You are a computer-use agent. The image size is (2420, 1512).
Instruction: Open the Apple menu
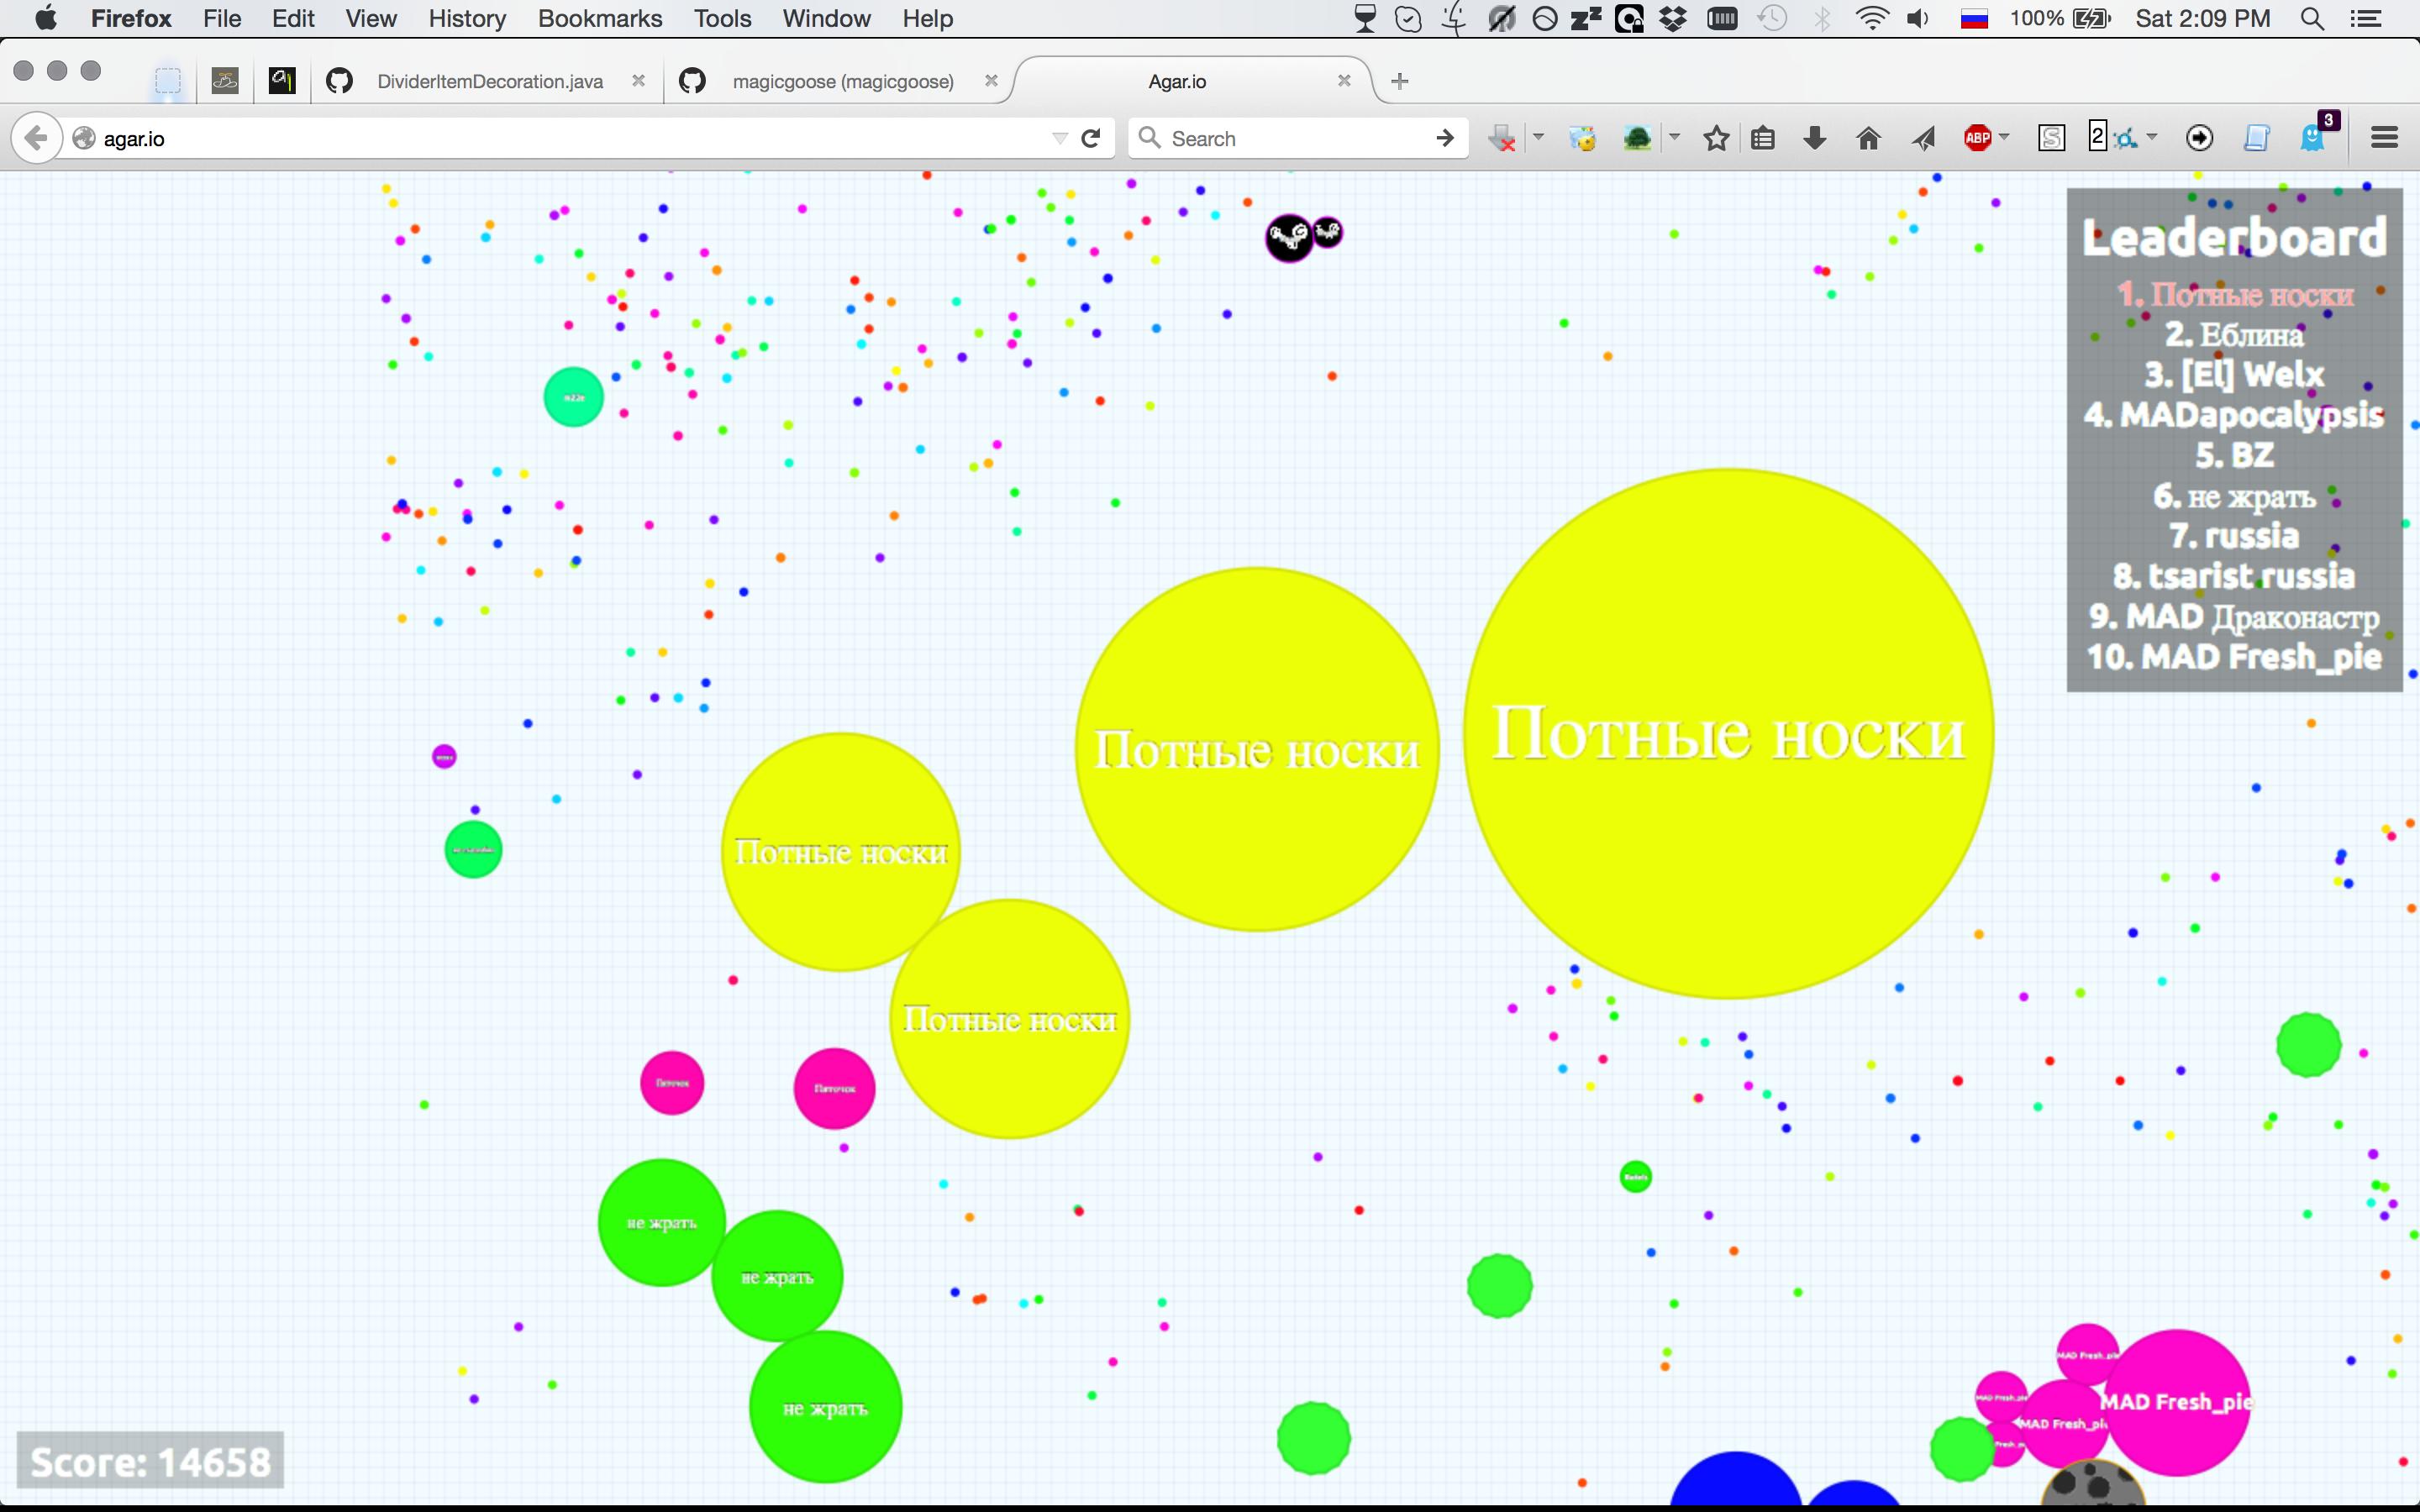[46, 18]
